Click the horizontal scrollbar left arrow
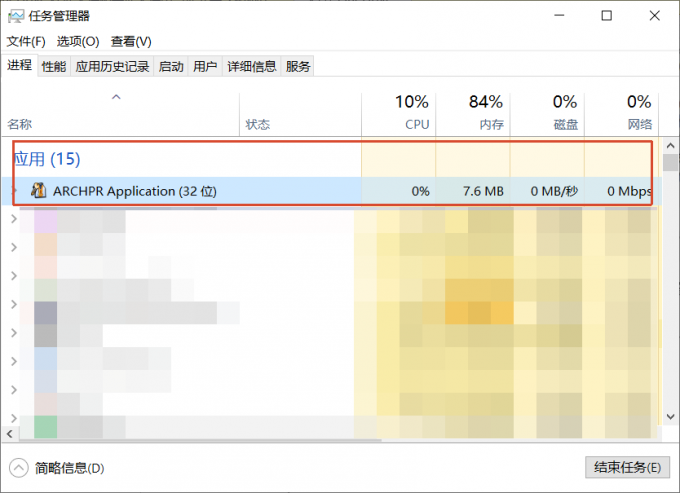680x493 pixels. coord(10,433)
